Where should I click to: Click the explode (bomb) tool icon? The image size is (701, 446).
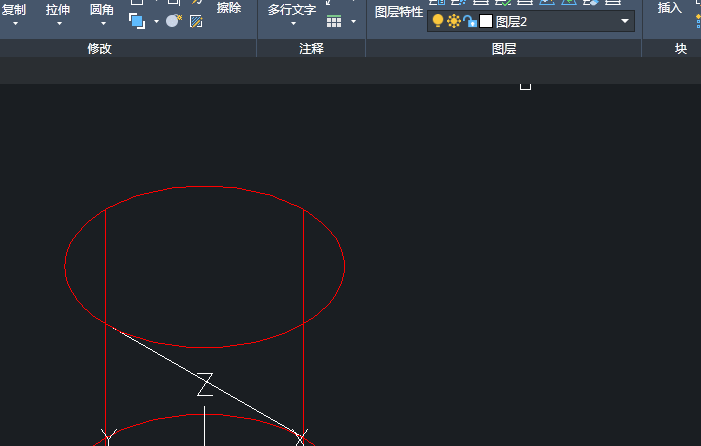pyautogui.click(x=173, y=21)
